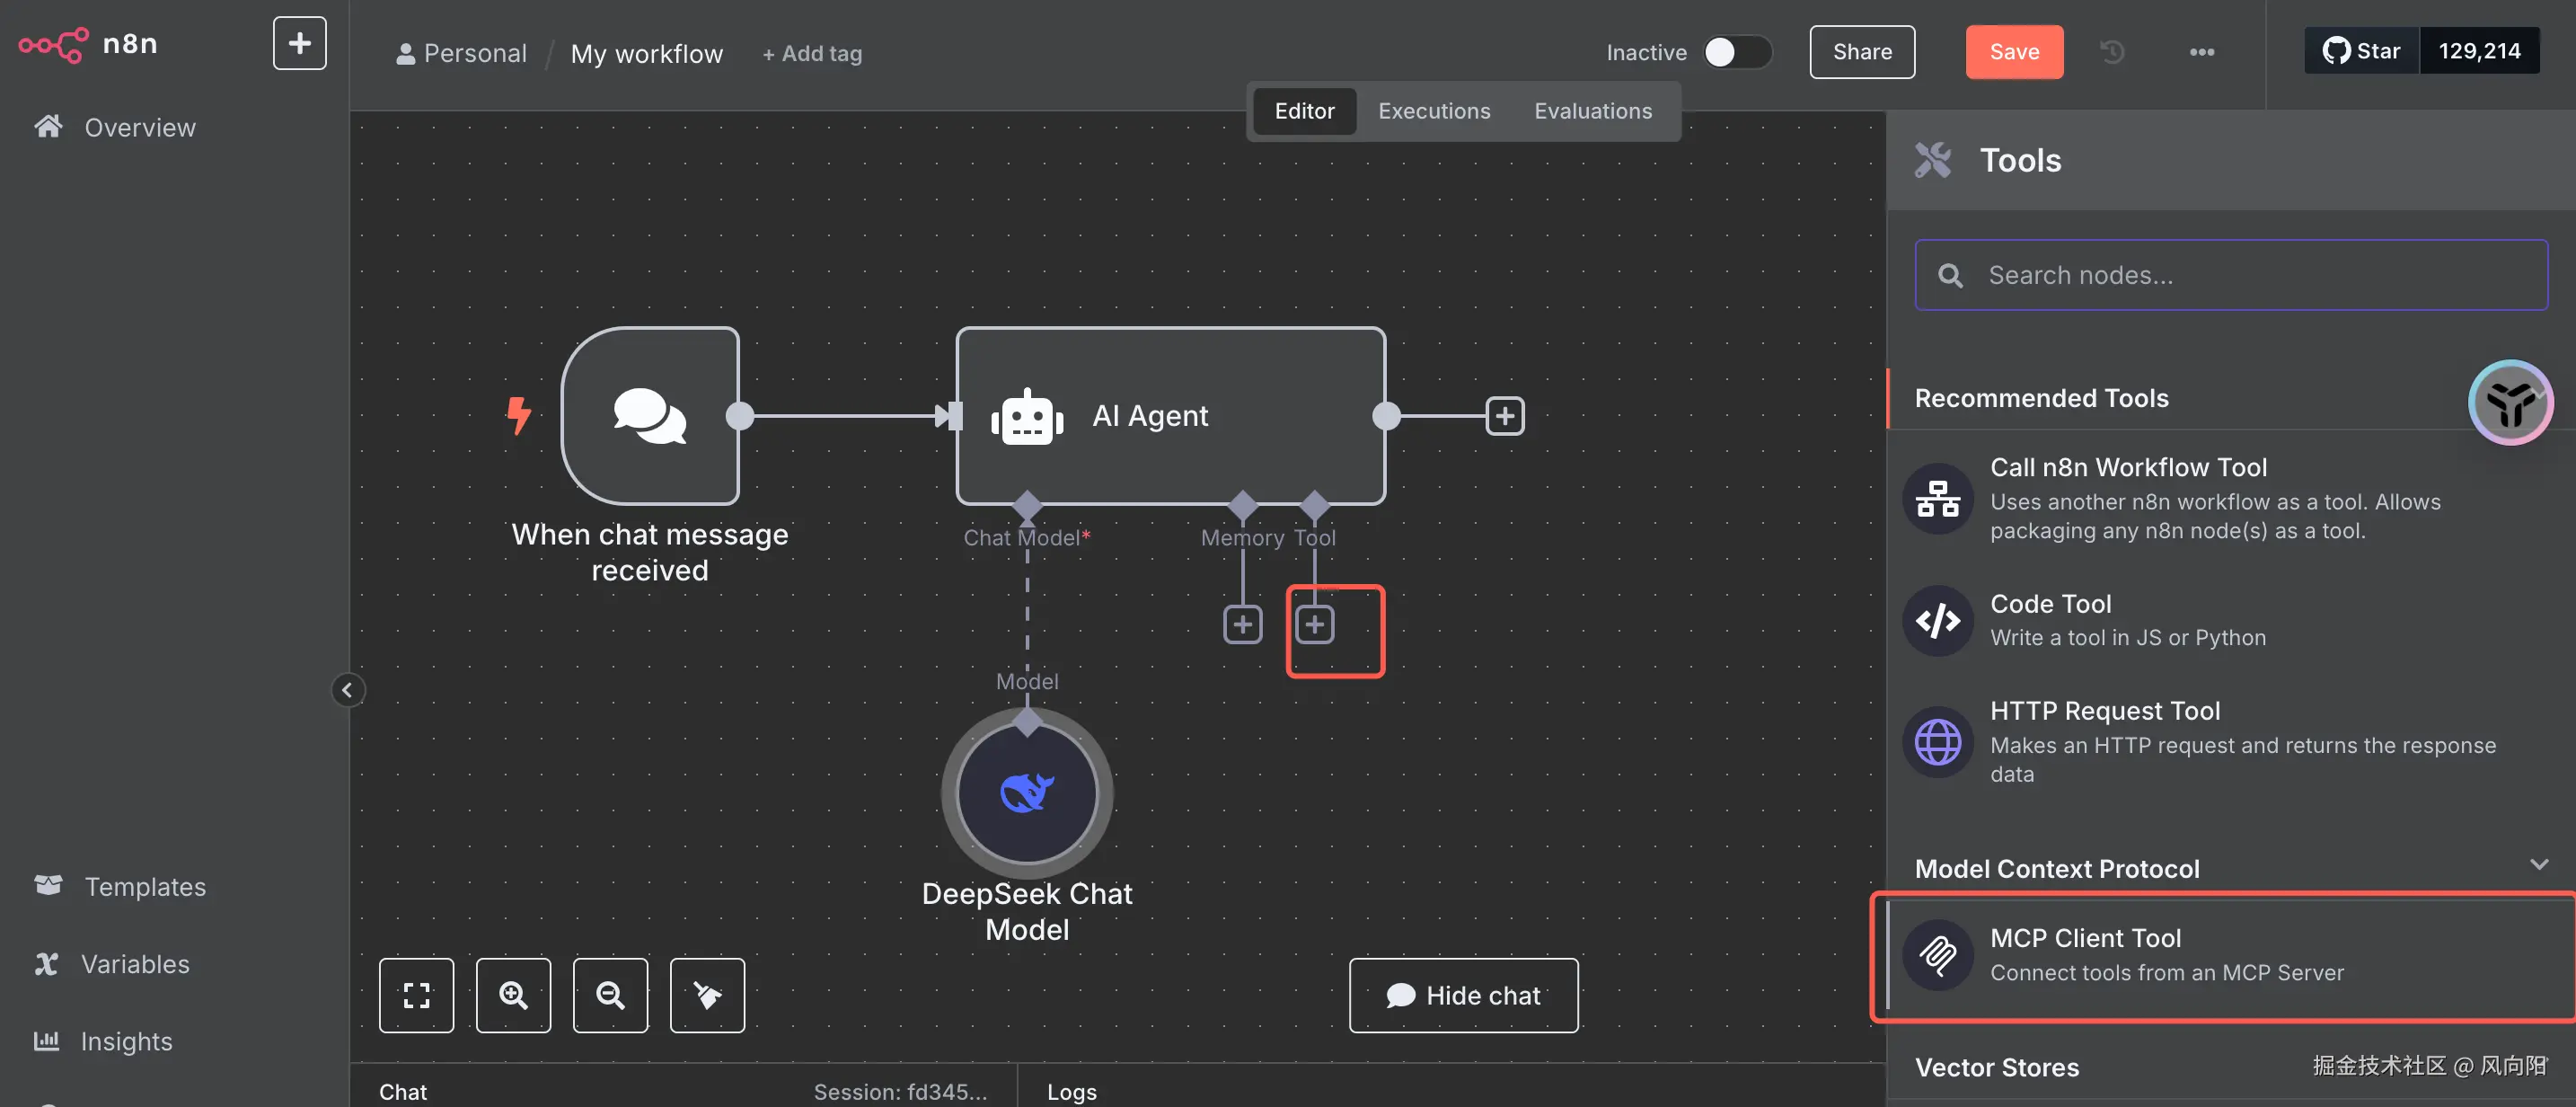Click the fit-to-view canvas icon
Viewport: 2576px width, 1107px height.
tap(416, 995)
